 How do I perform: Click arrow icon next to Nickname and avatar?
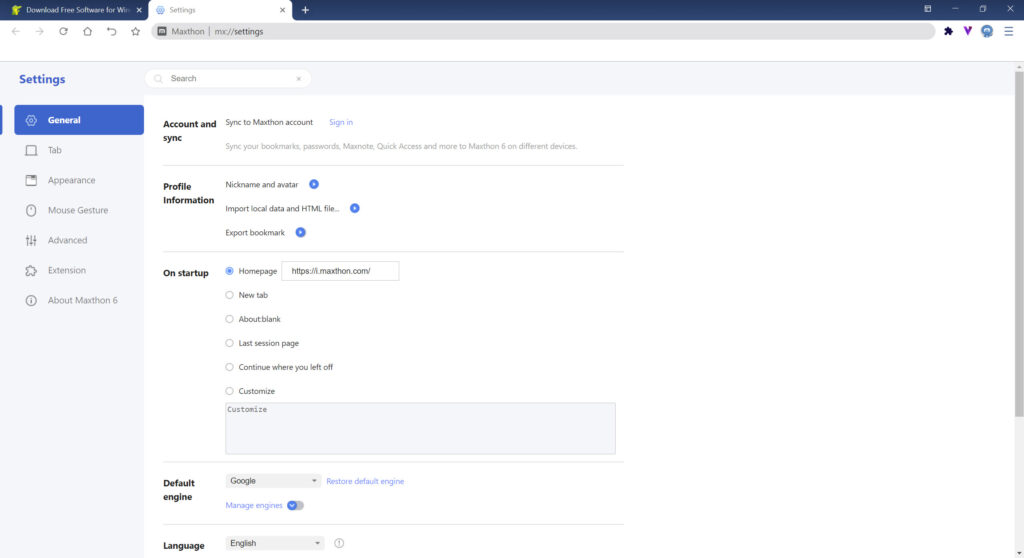coord(314,185)
